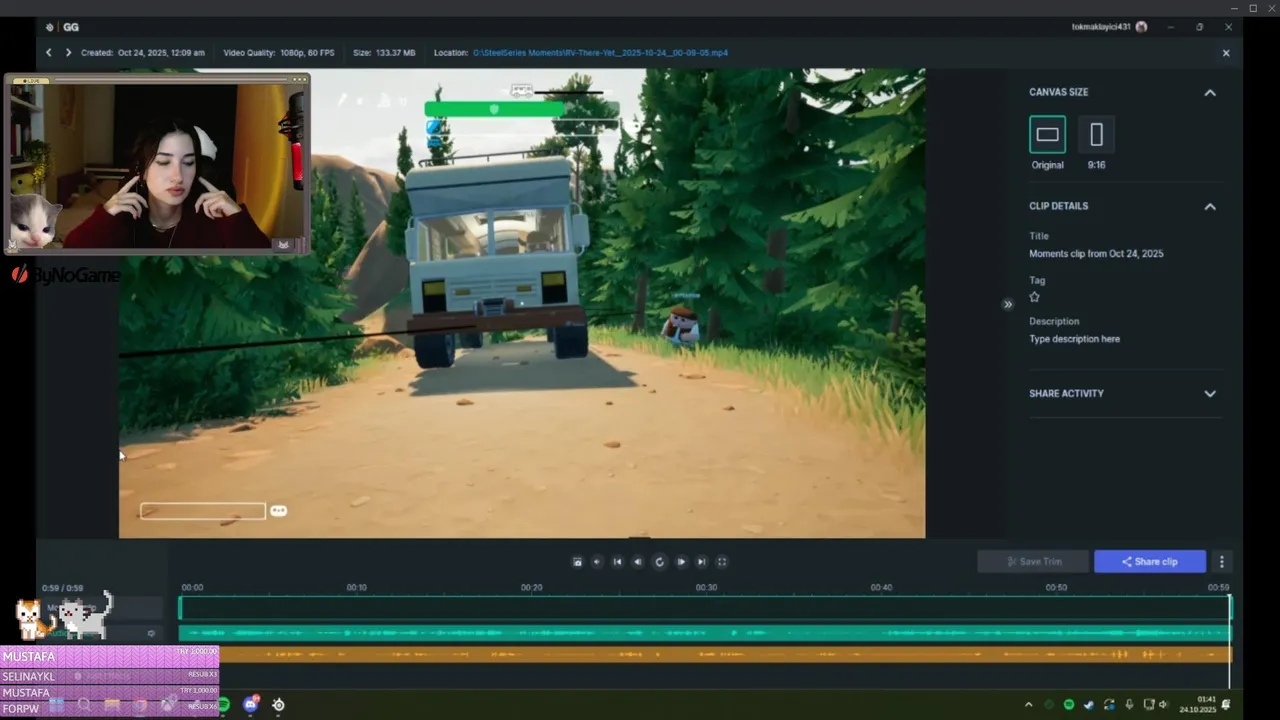Open the notifications bell in the taskbar
The image size is (1280, 720).
tap(1226, 705)
